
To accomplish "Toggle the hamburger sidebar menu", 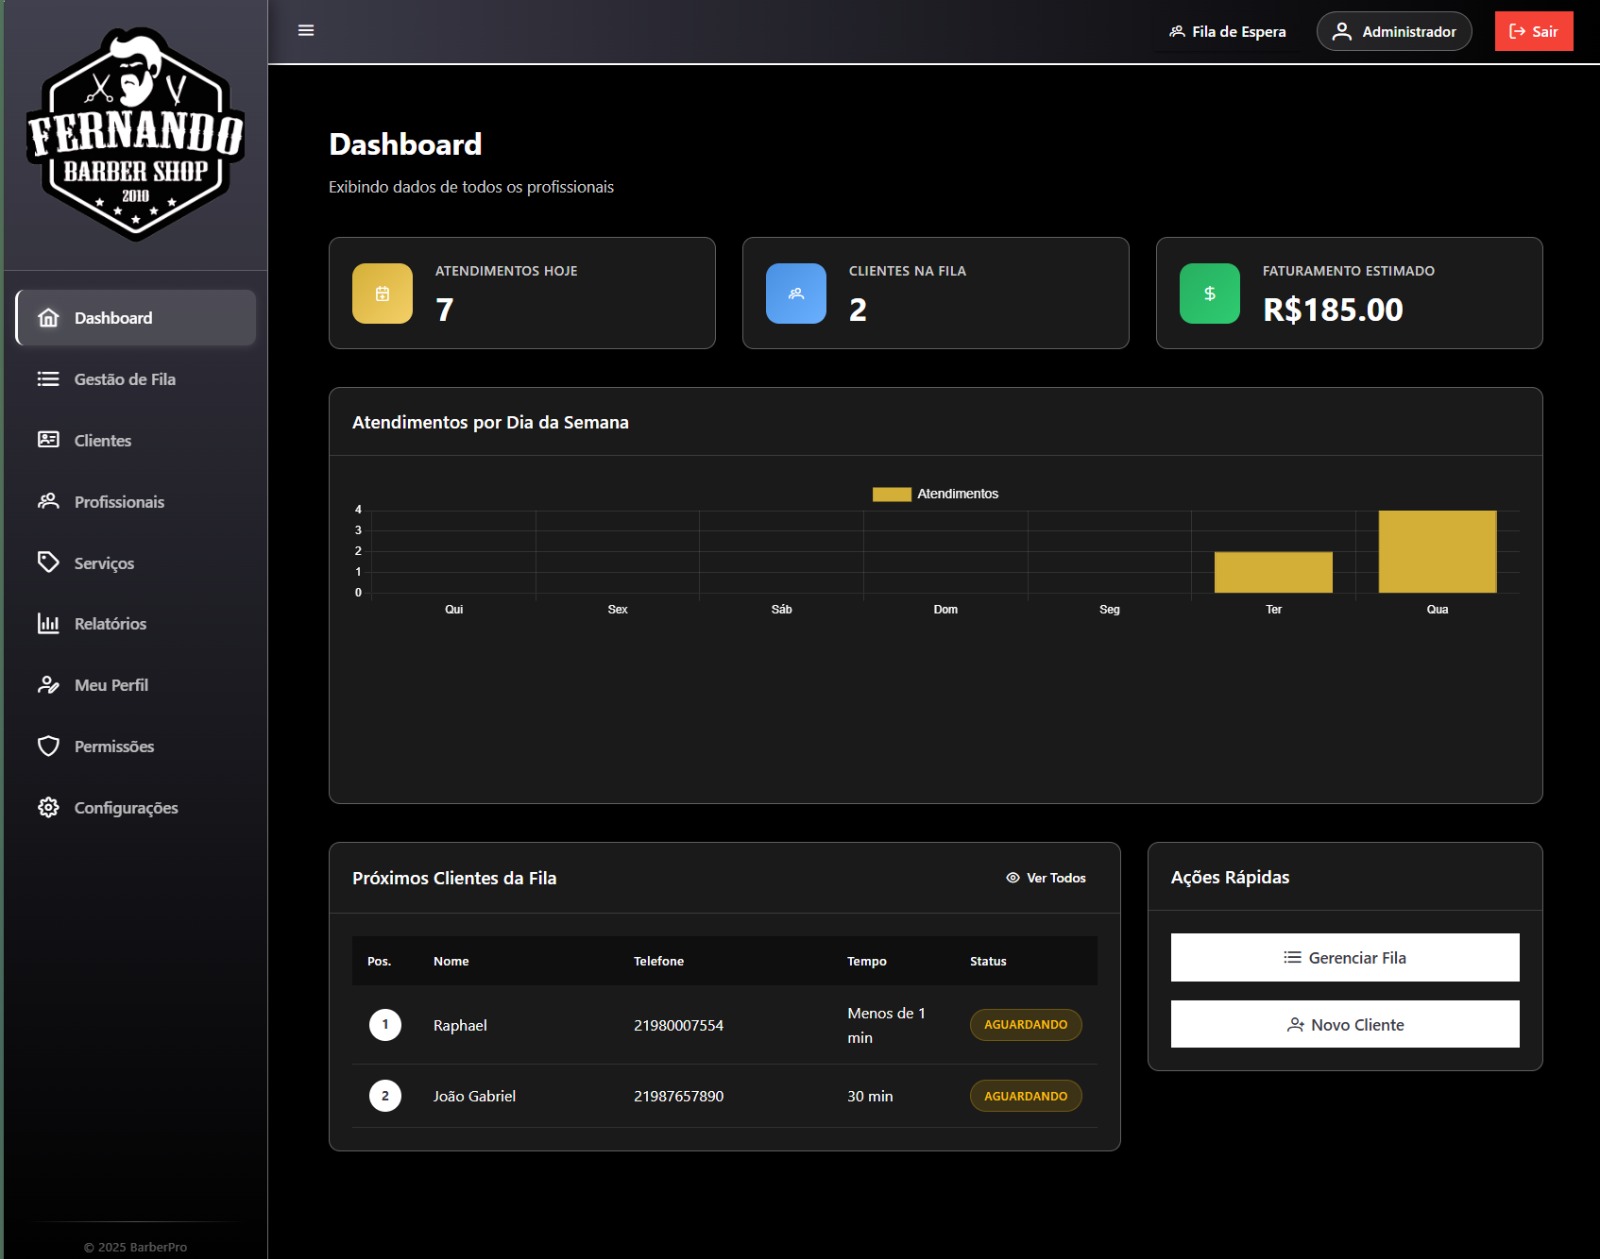I will tap(306, 31).
